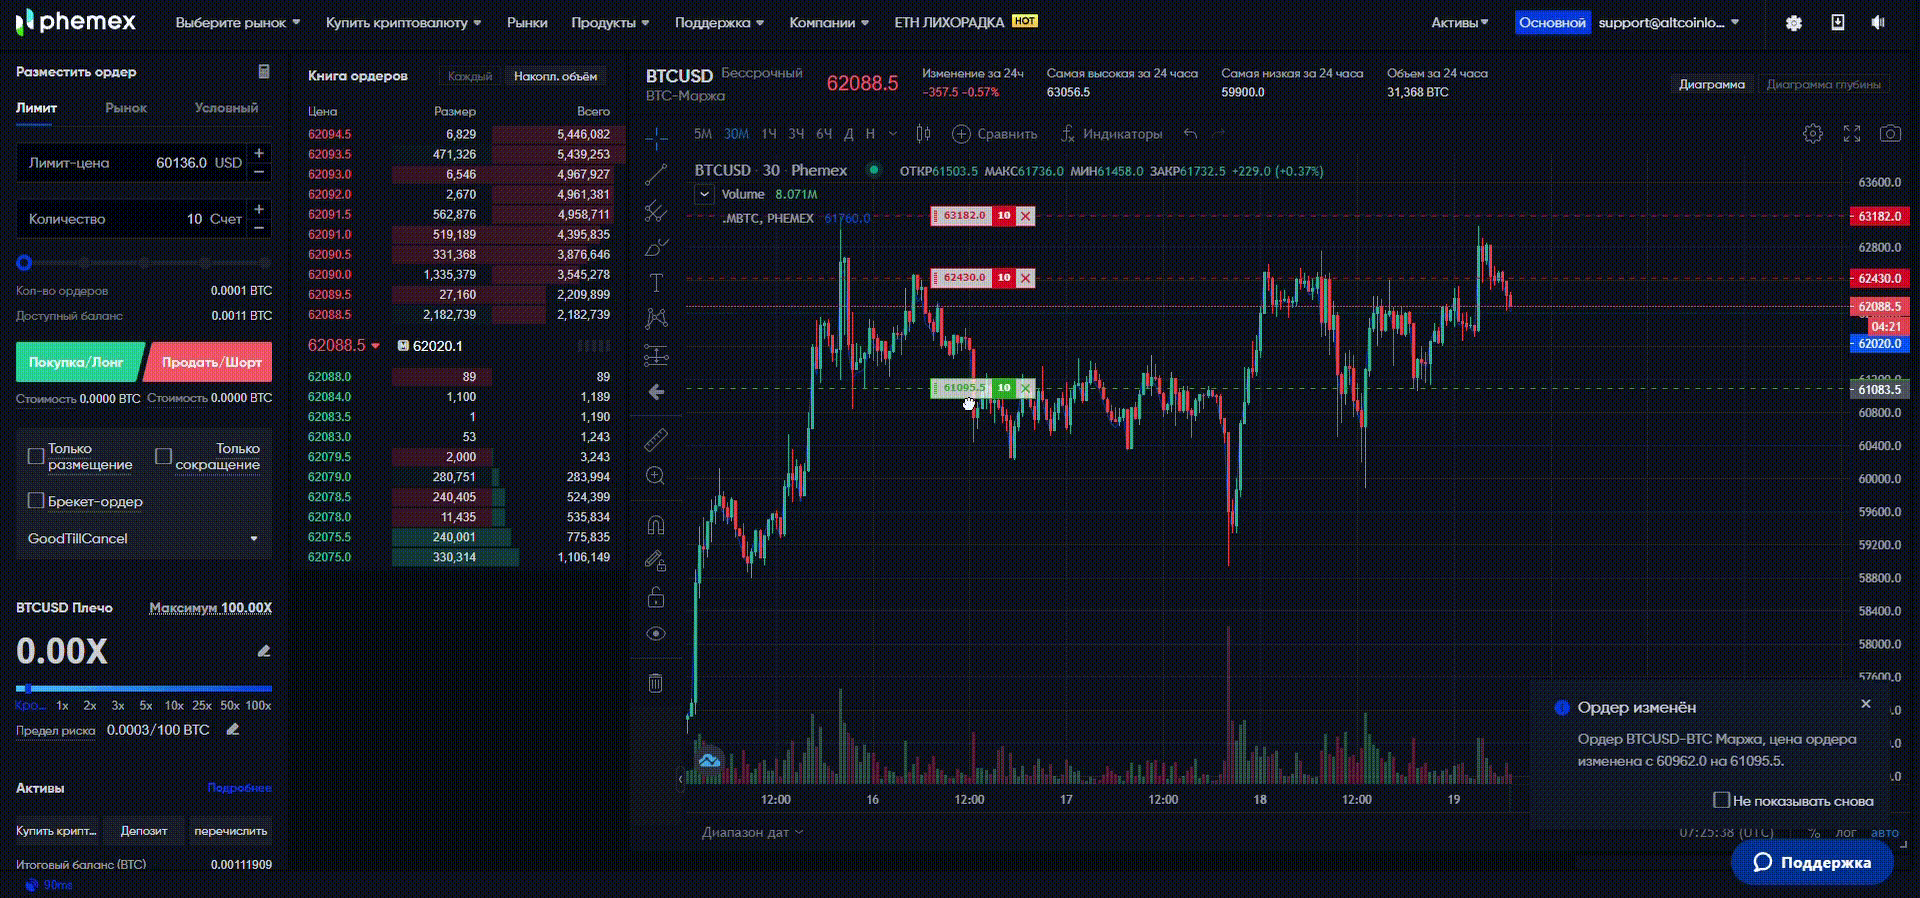Switch to Диаграмма глубины tab
This screenshot has height=898, width=1920.
[1823, 84]
